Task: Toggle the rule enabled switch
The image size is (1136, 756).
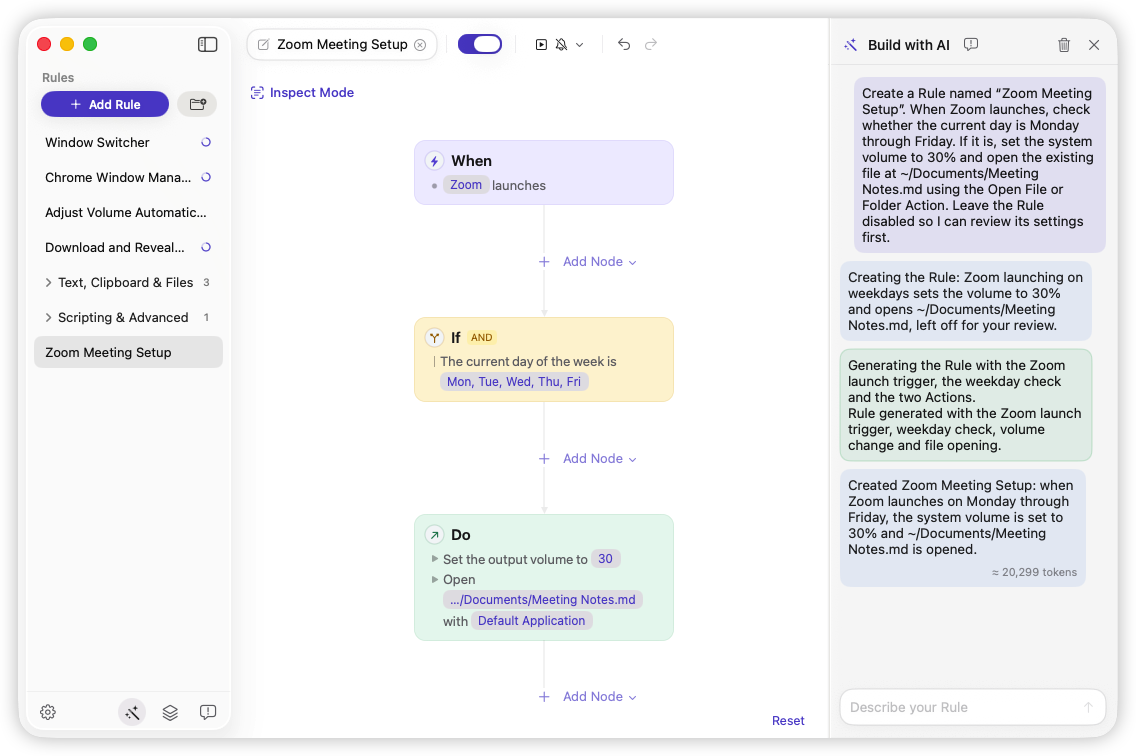Action: pyautogui.click(x=480, y=44)
